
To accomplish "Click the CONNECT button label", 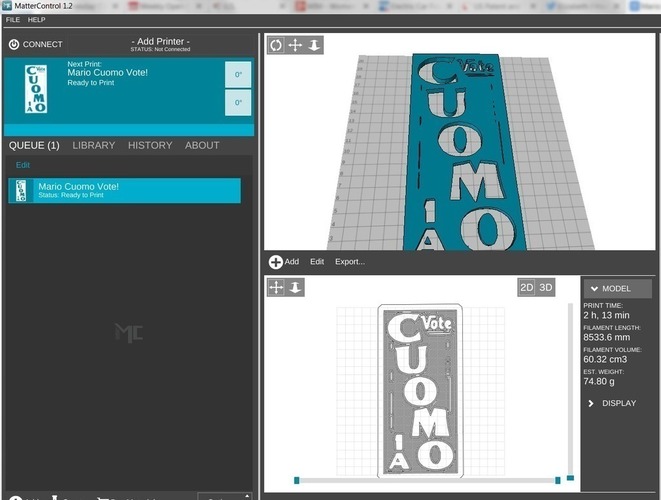I will (x=43, y=44).
